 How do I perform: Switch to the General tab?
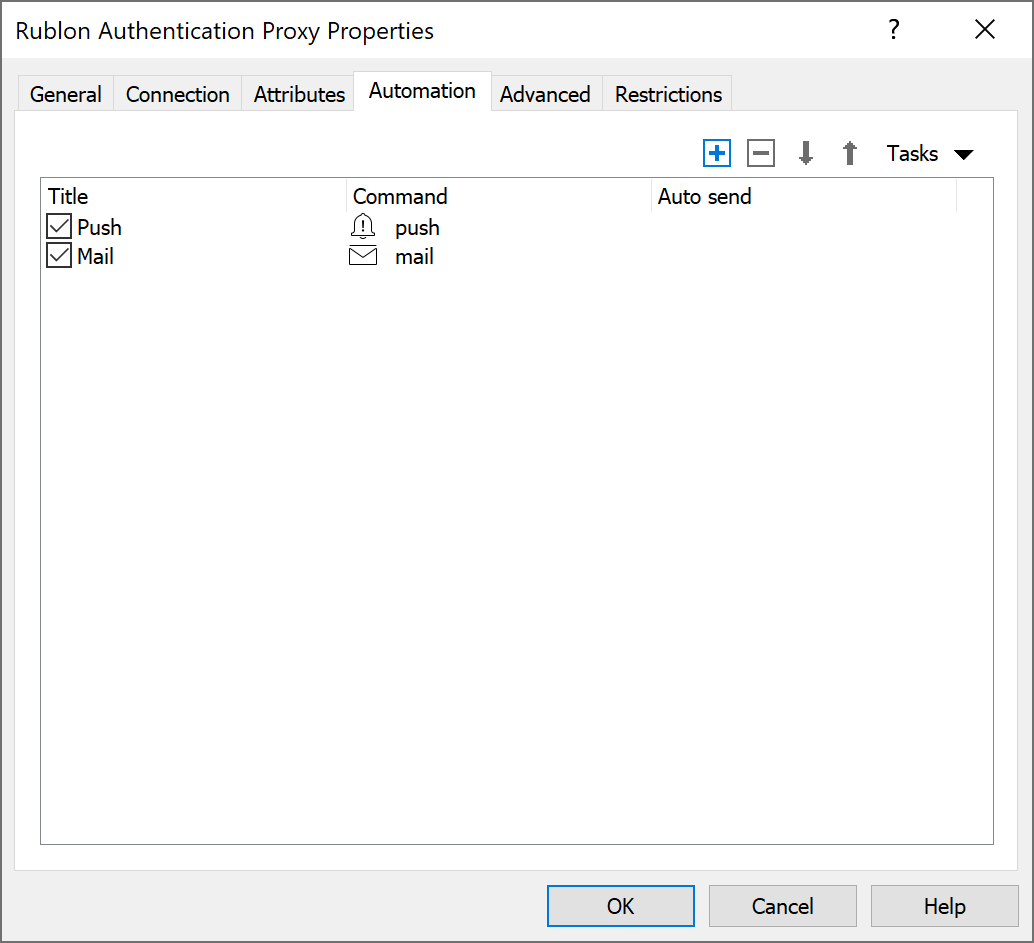pos(66,94)
